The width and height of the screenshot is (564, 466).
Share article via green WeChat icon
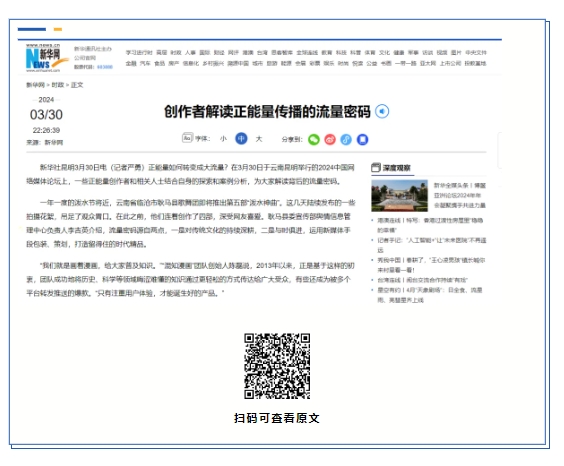[x=314, y=139]
